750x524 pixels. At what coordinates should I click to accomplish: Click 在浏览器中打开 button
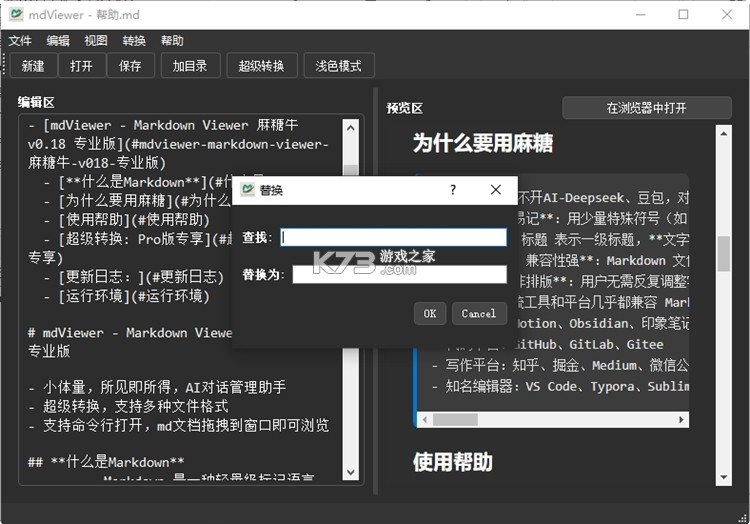(x=646, y=108)
